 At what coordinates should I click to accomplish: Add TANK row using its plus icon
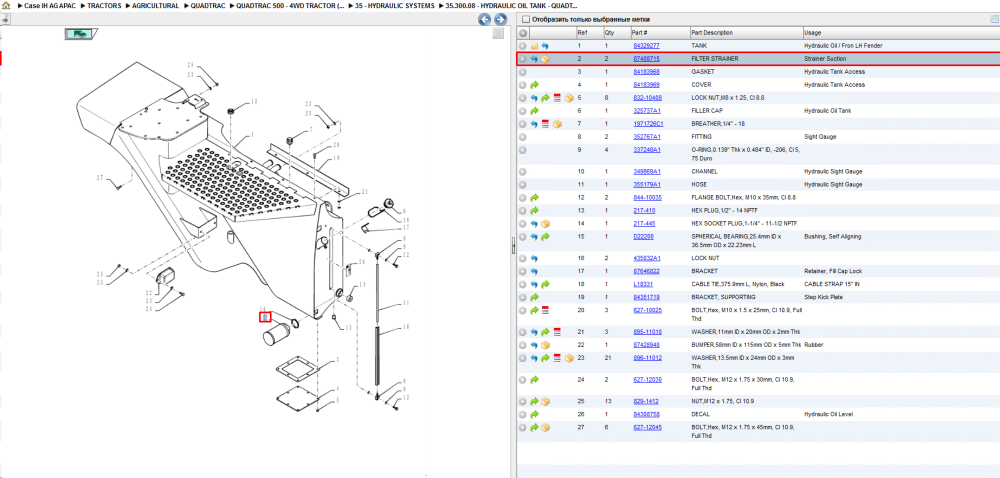click(x=523, y=46)
